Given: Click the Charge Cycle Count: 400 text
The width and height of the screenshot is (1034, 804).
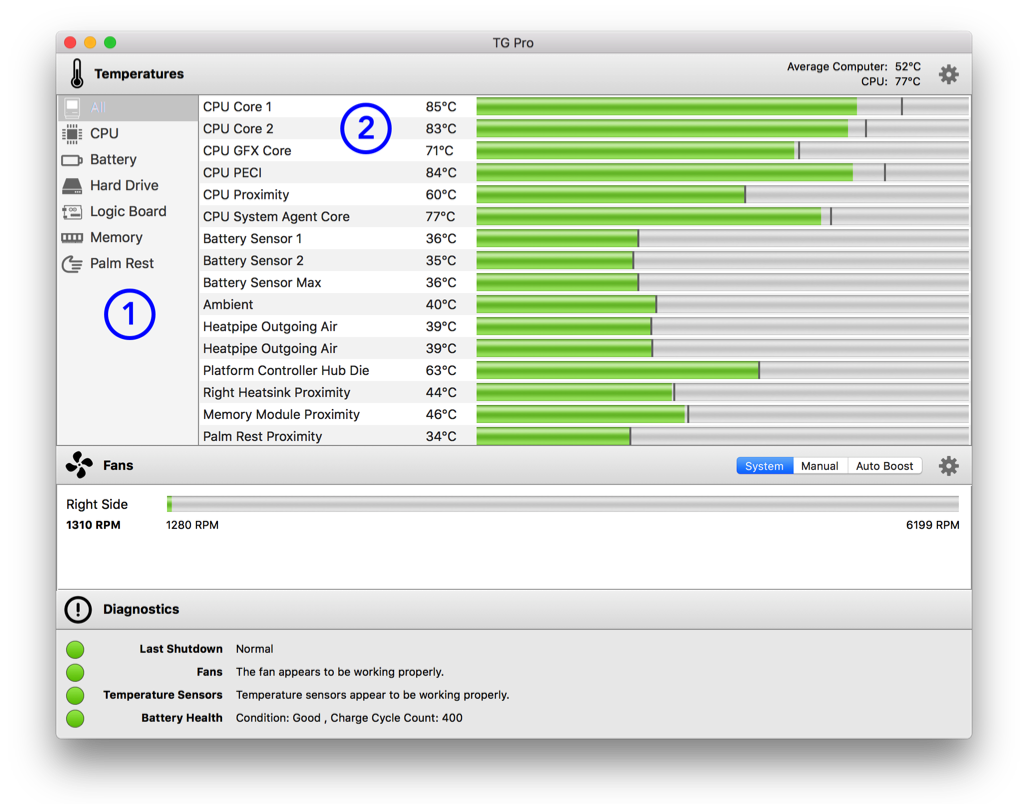Looking at the screenshot, I should [396, 718].
